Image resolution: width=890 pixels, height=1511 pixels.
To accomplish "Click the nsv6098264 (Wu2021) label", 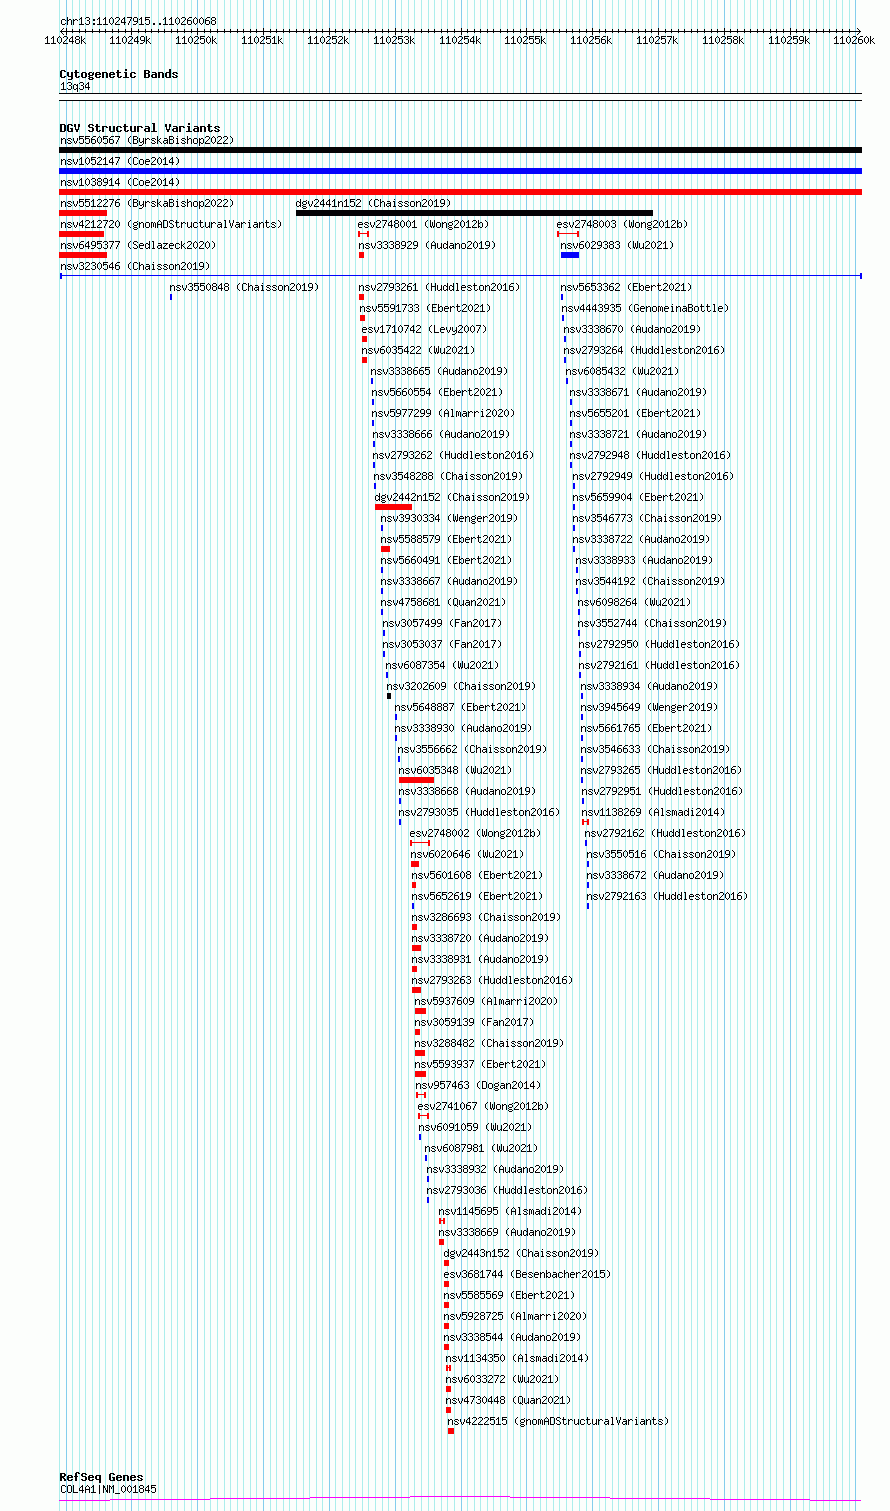I will pos(634,602).
